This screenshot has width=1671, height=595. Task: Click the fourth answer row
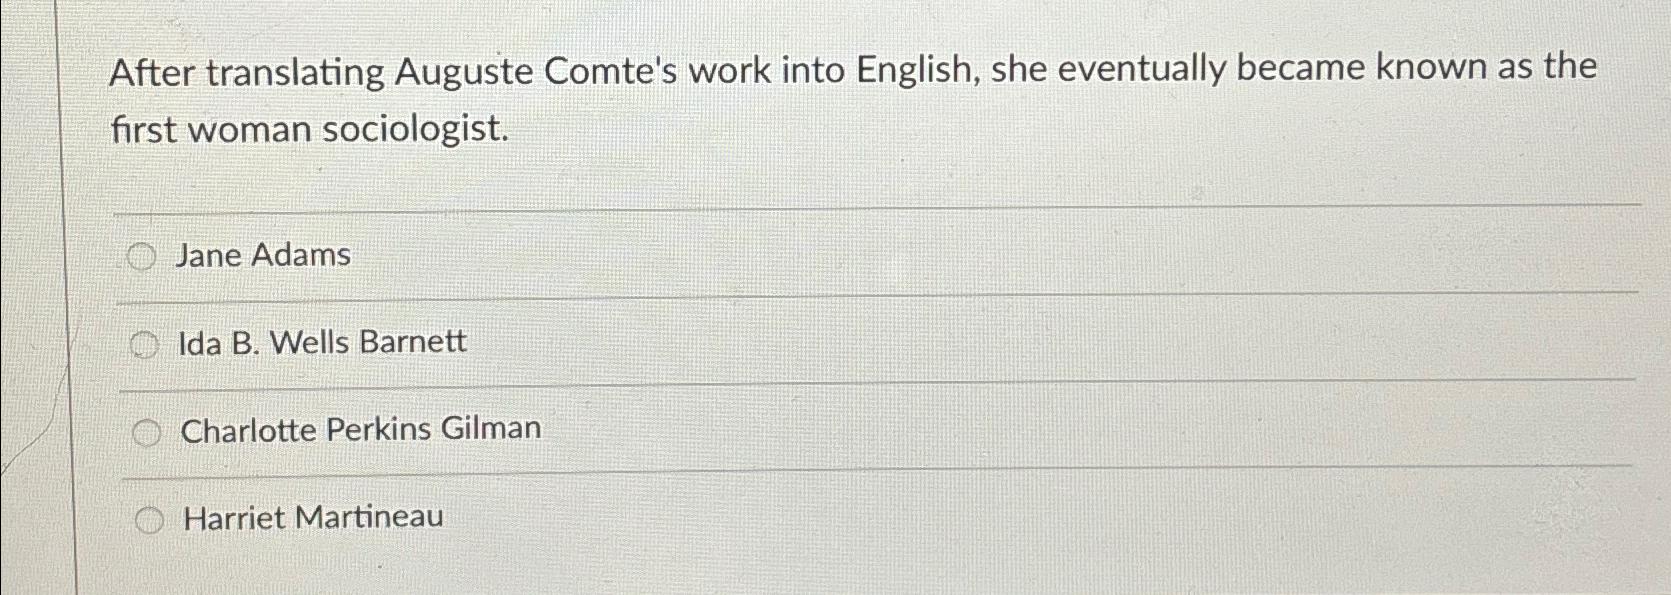point(700,518)
